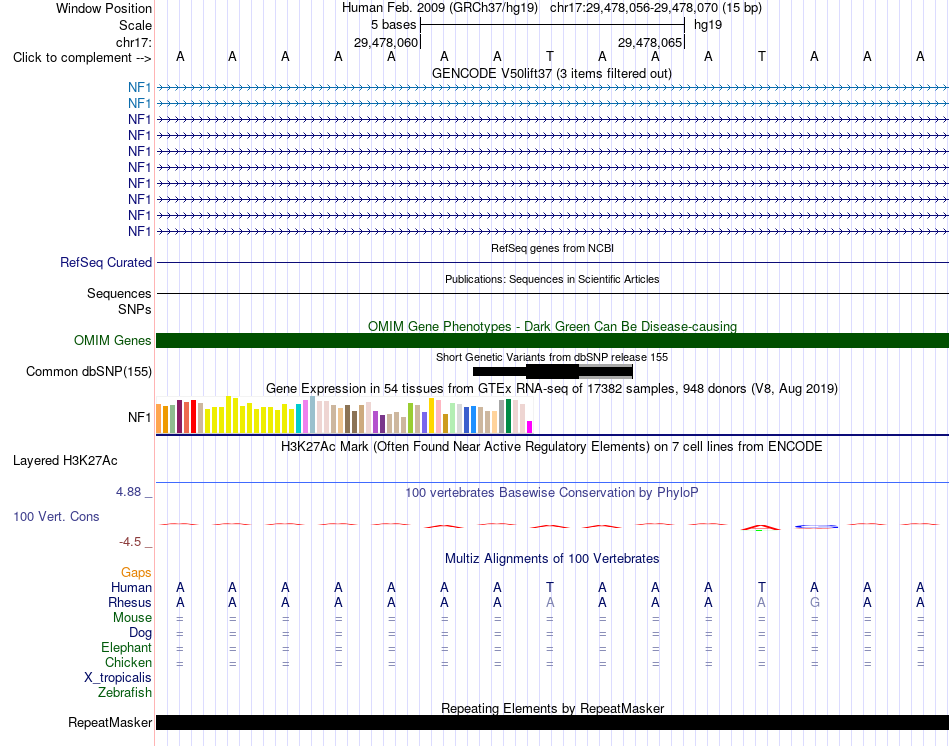Click the magenta bar in GTEx chart
This screenshot has width=950, height=746.
530,427
